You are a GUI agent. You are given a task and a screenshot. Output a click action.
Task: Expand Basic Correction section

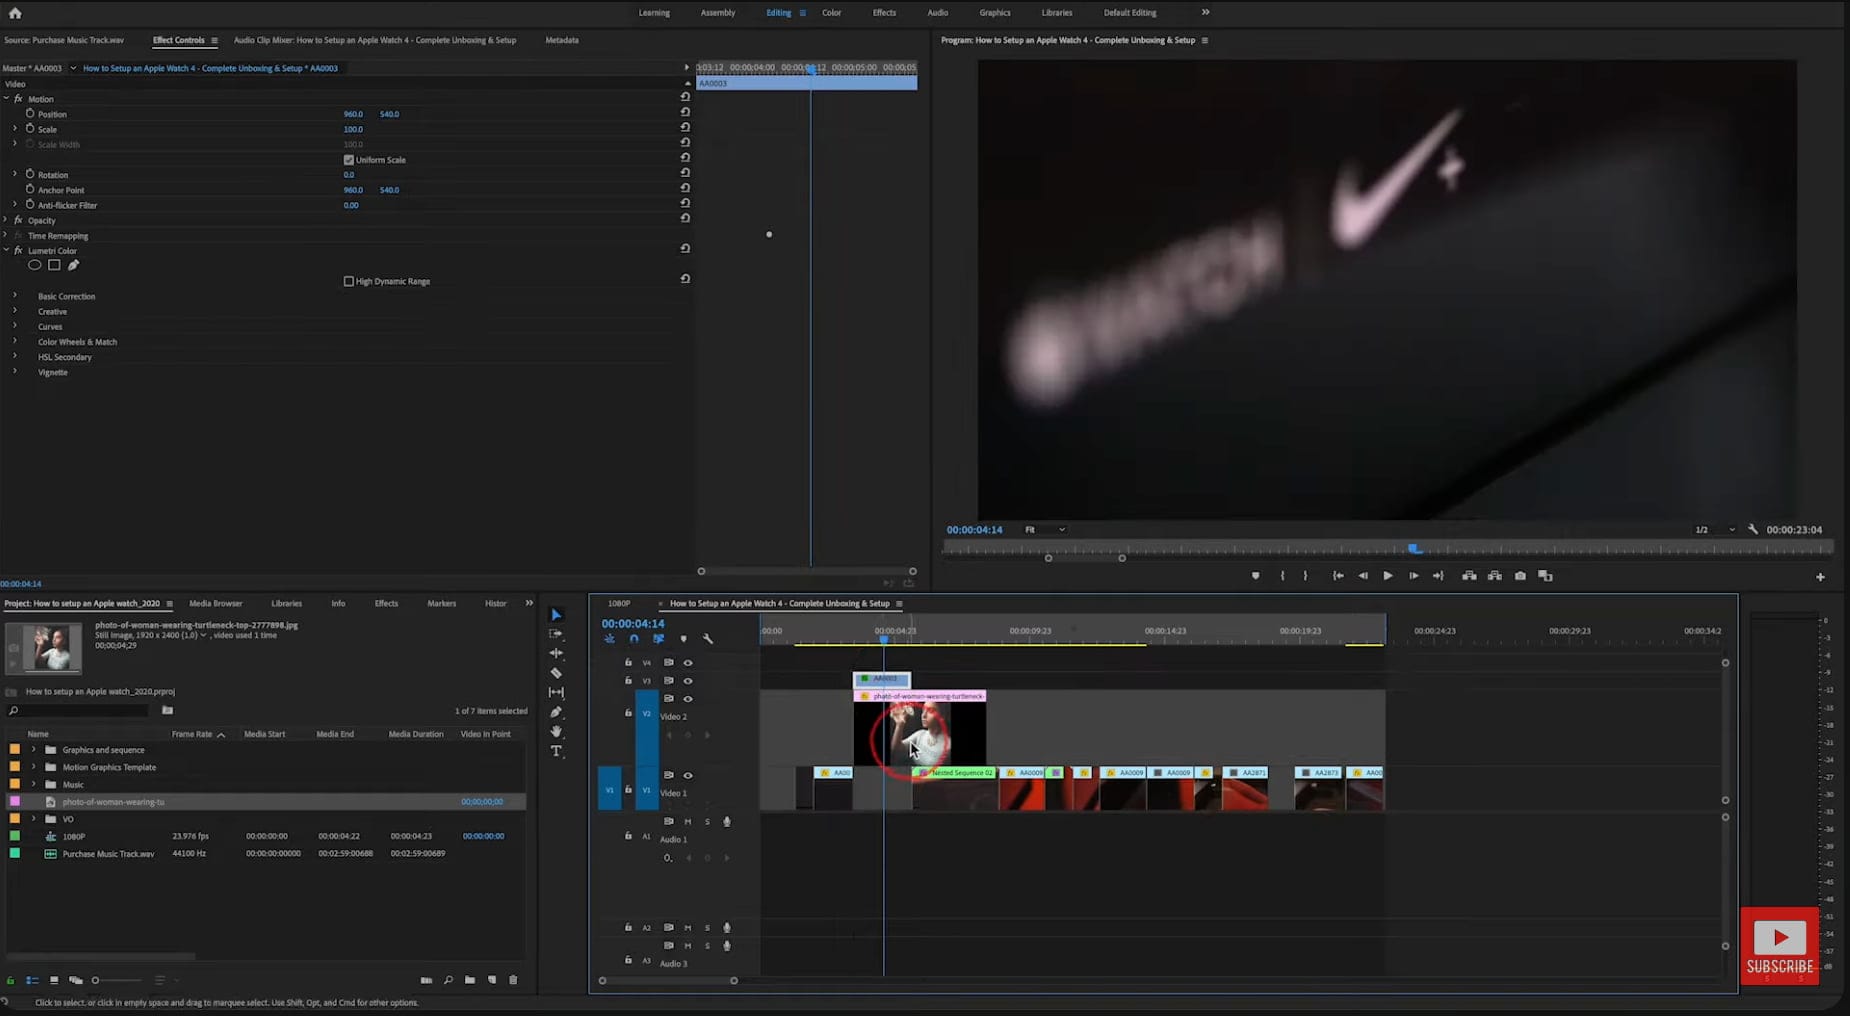[x=14, y=296]
